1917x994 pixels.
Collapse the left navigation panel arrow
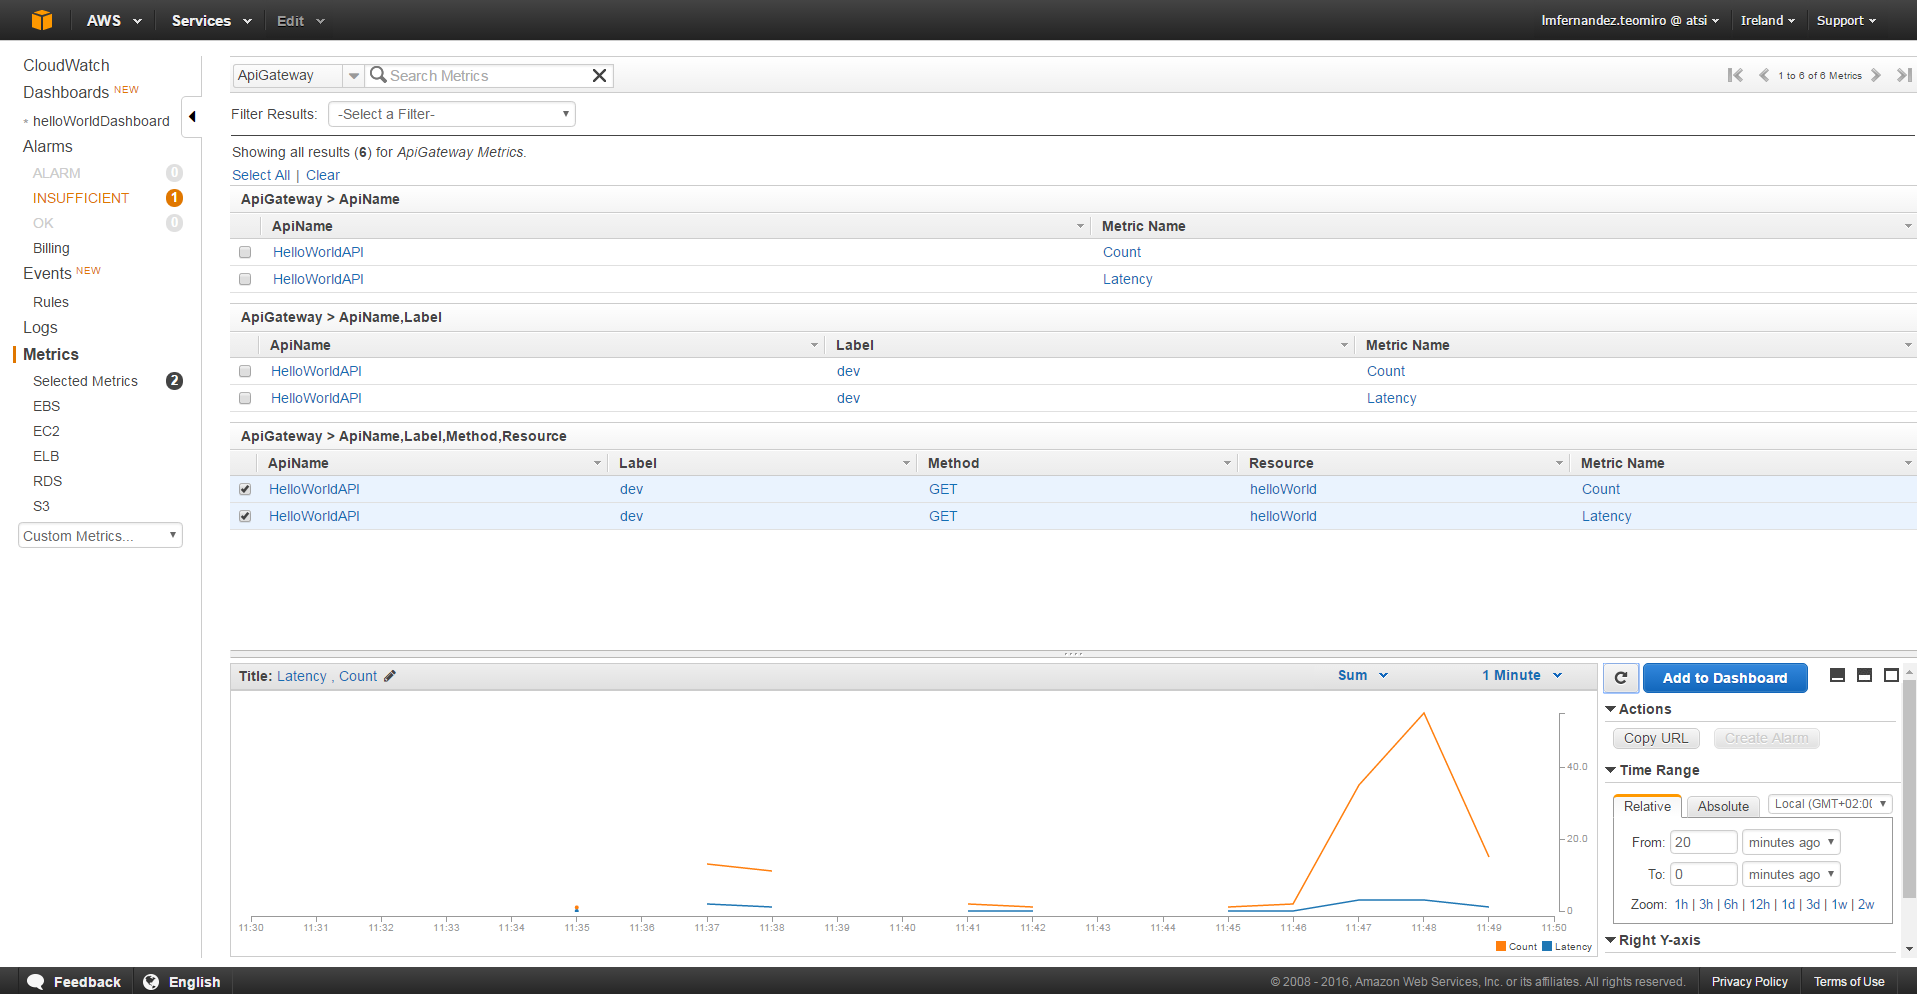click(x=192, y=117)
